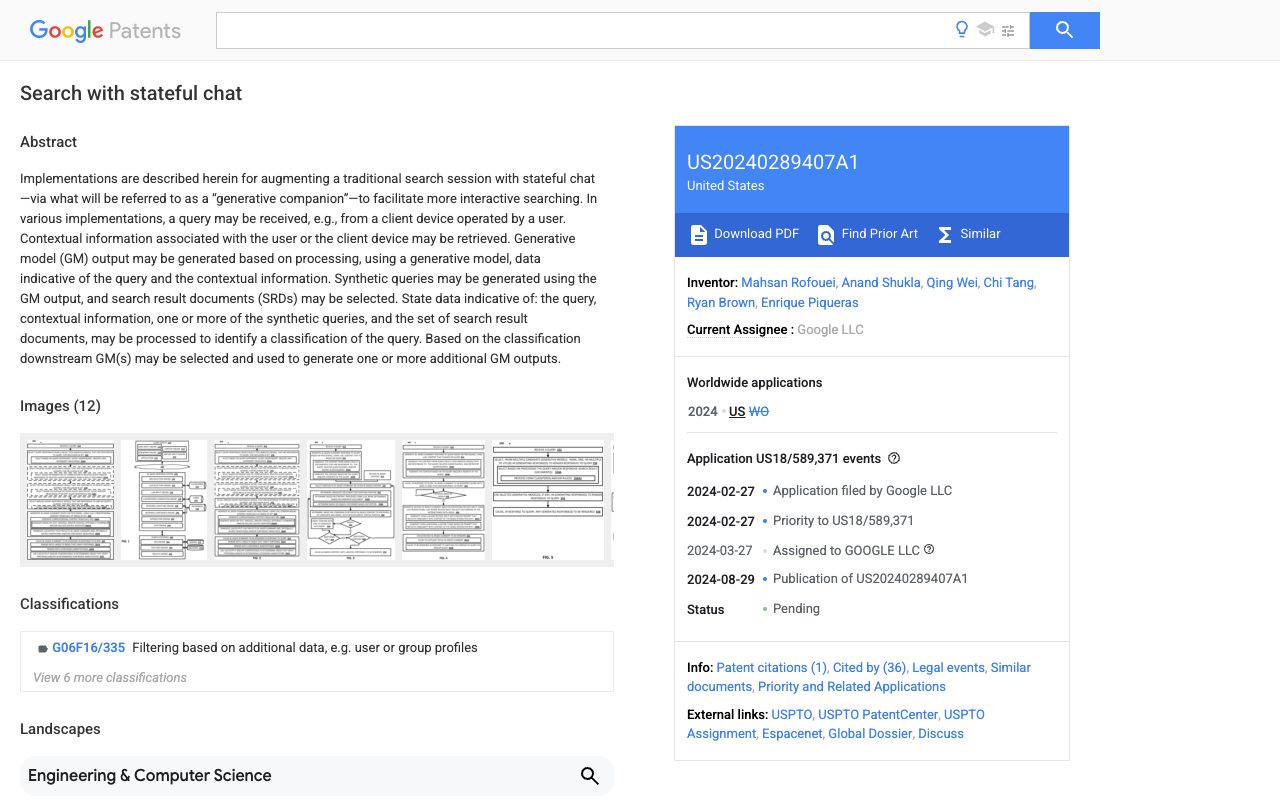The width and height of the screenshot is (1280, 800).
Task: Open inventor Ryan Brown link
Action: [721, 302]
